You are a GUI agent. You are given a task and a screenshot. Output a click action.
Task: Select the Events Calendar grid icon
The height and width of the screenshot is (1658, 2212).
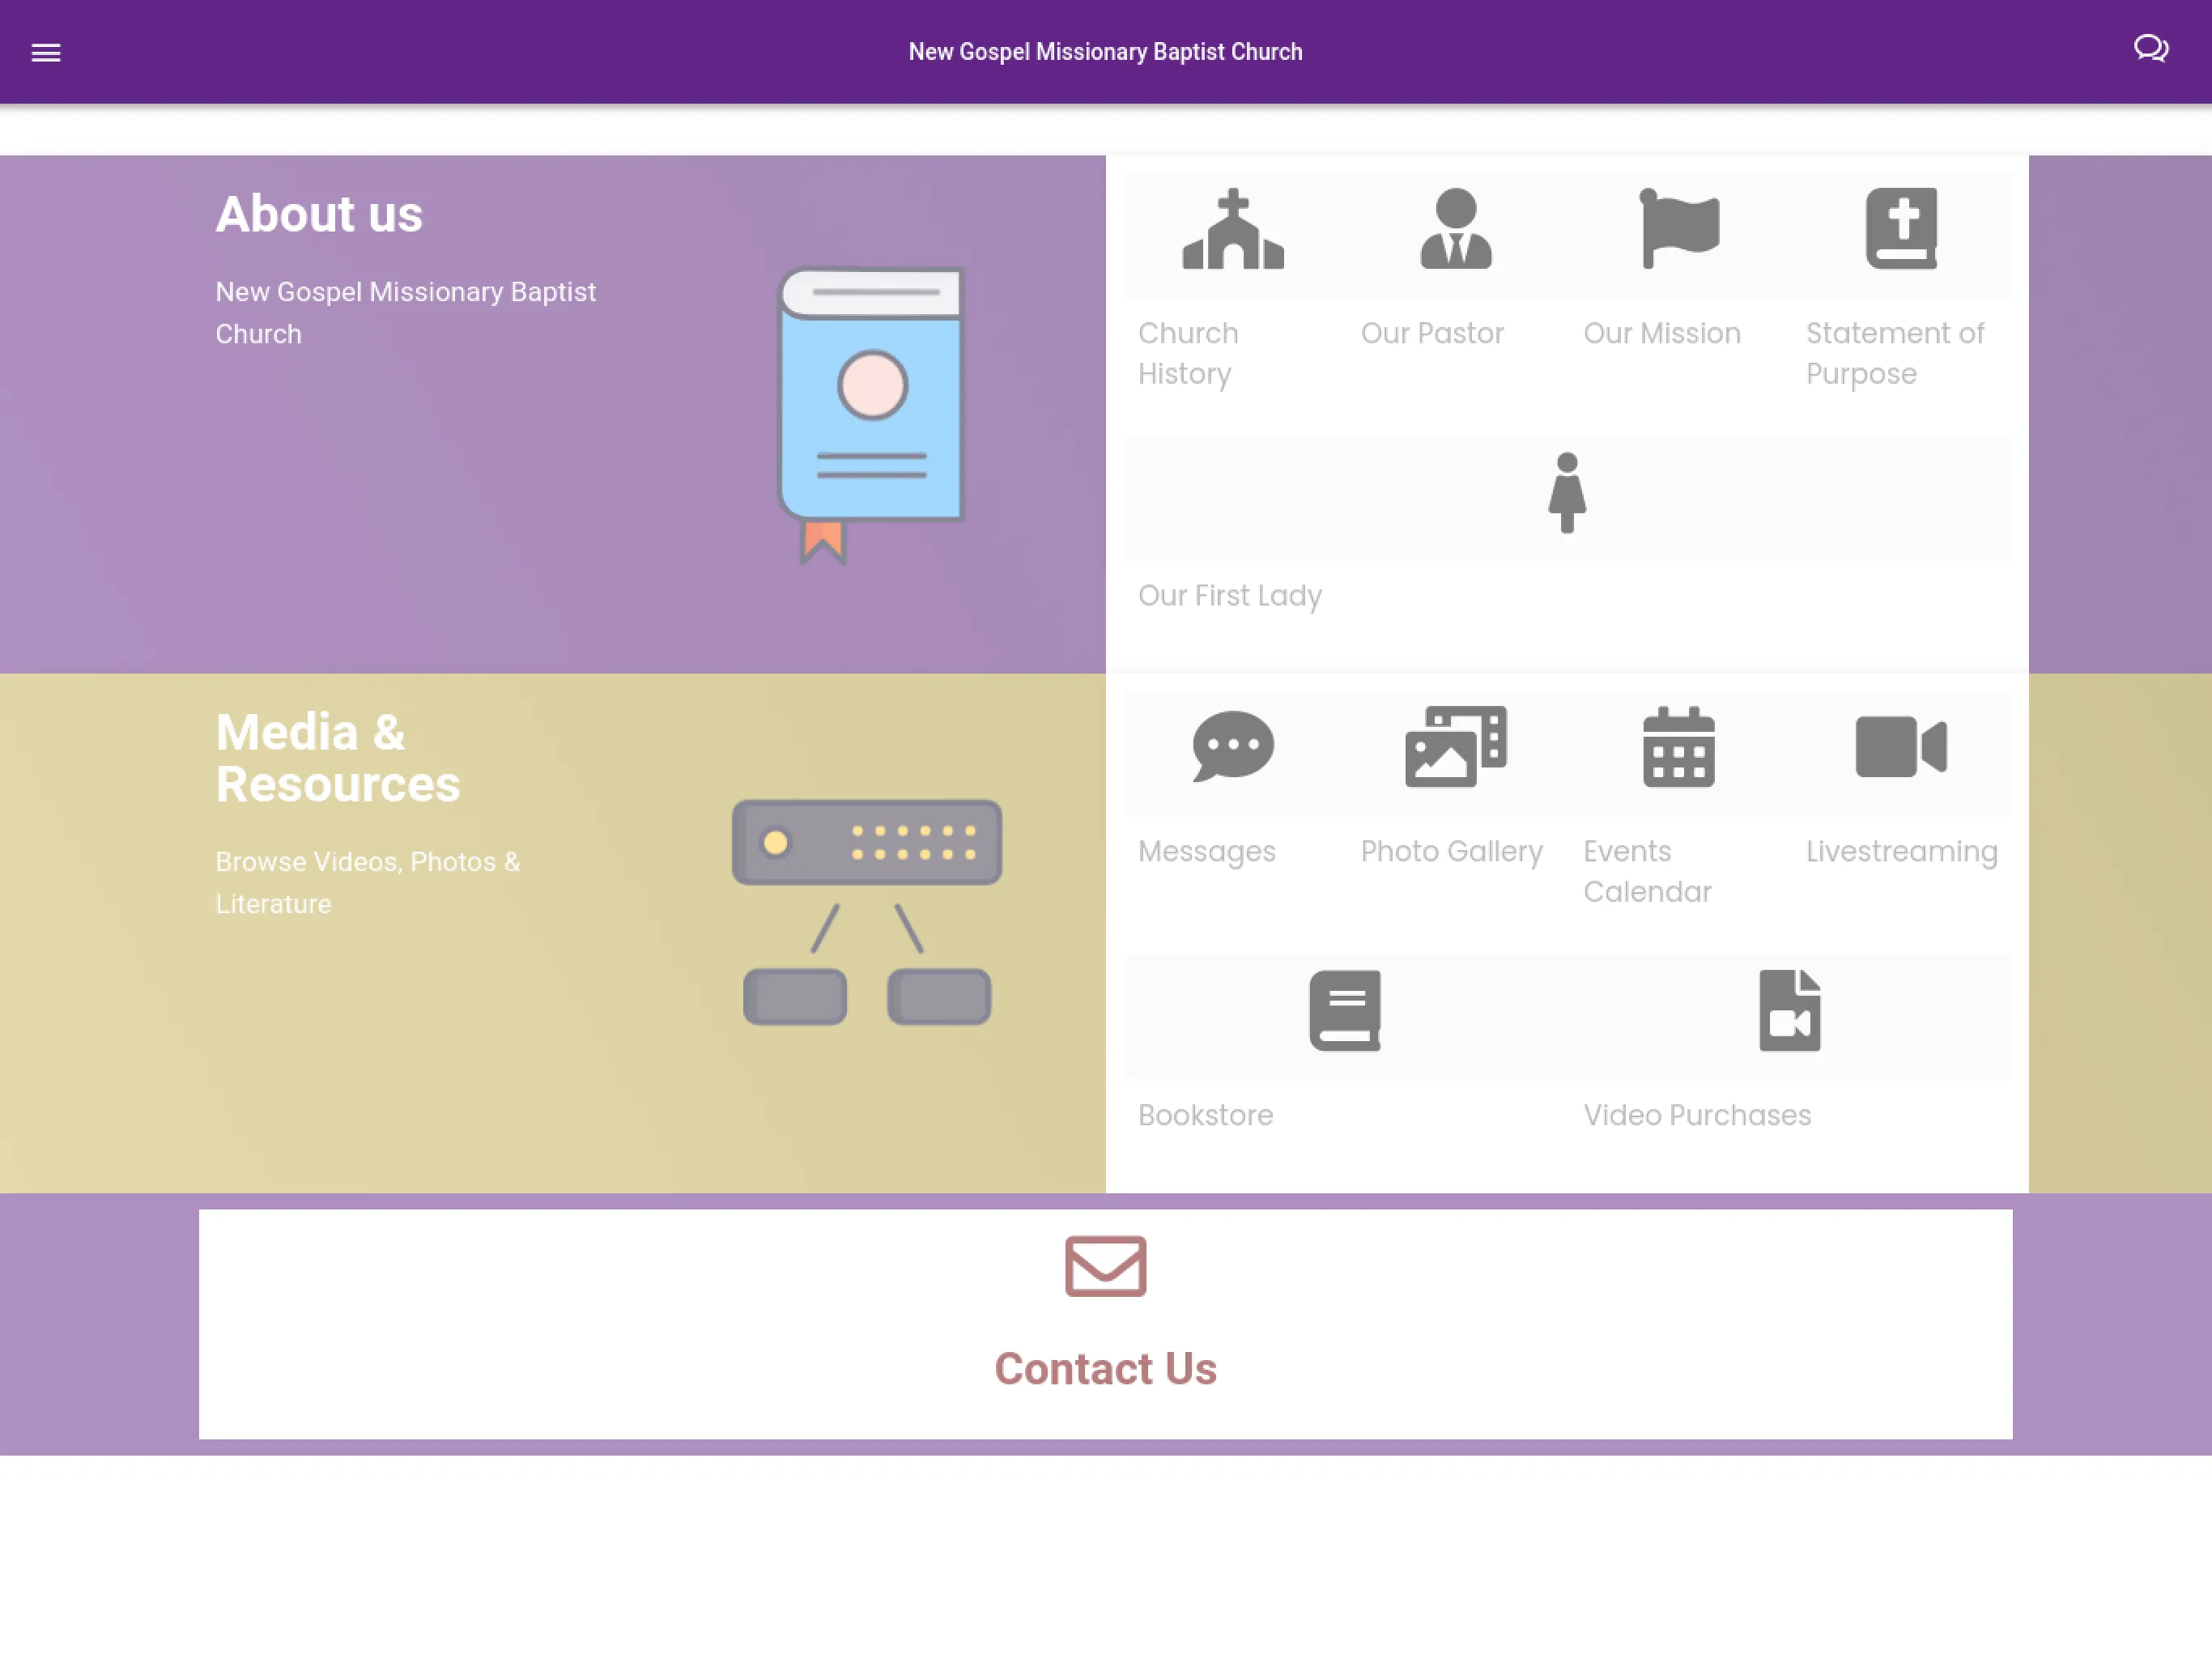point(1678,749)
